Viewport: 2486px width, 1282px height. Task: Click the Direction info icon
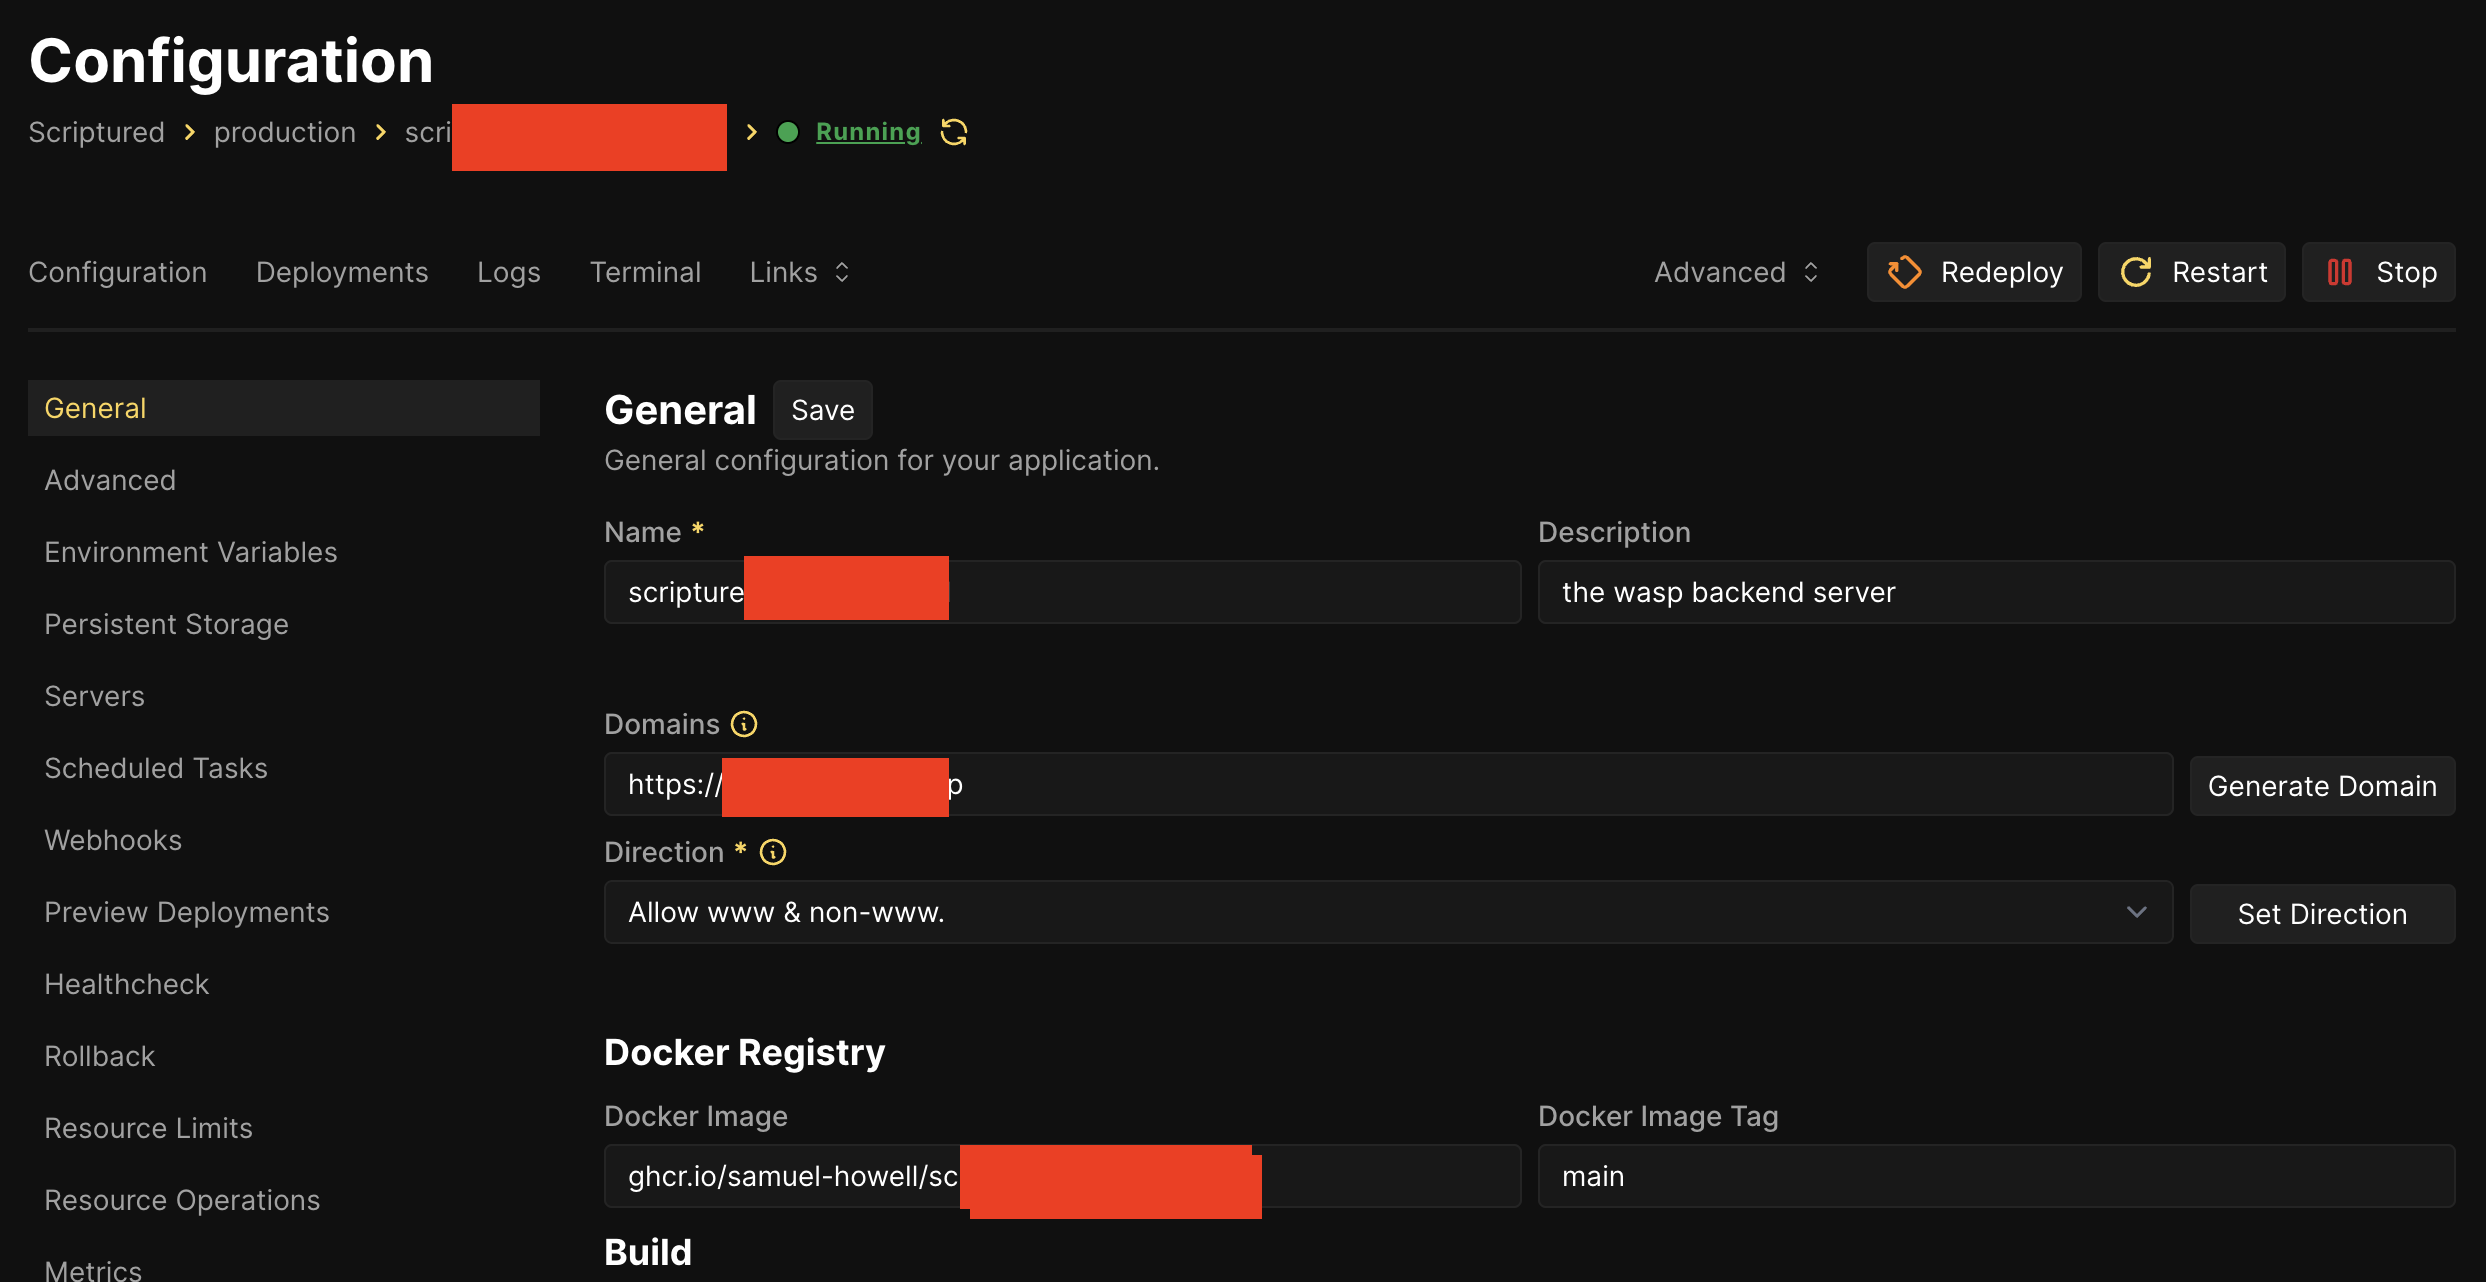coord(773,852)
